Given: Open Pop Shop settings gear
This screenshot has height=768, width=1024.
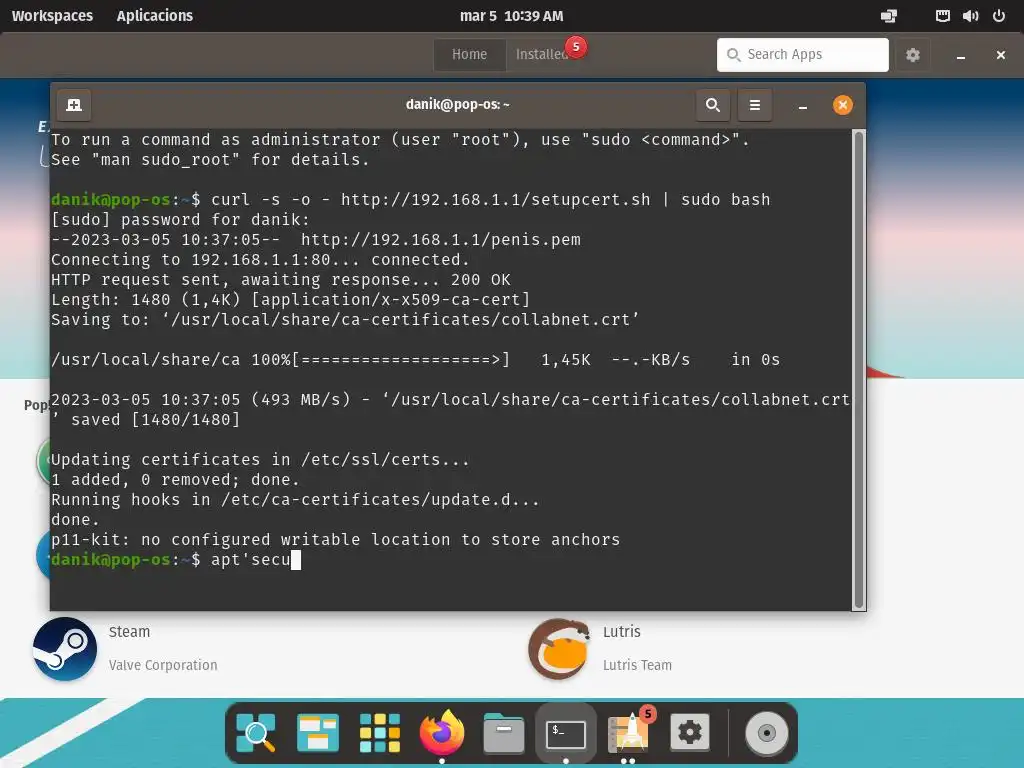Looking at the screenshot, I should point(912,55).
